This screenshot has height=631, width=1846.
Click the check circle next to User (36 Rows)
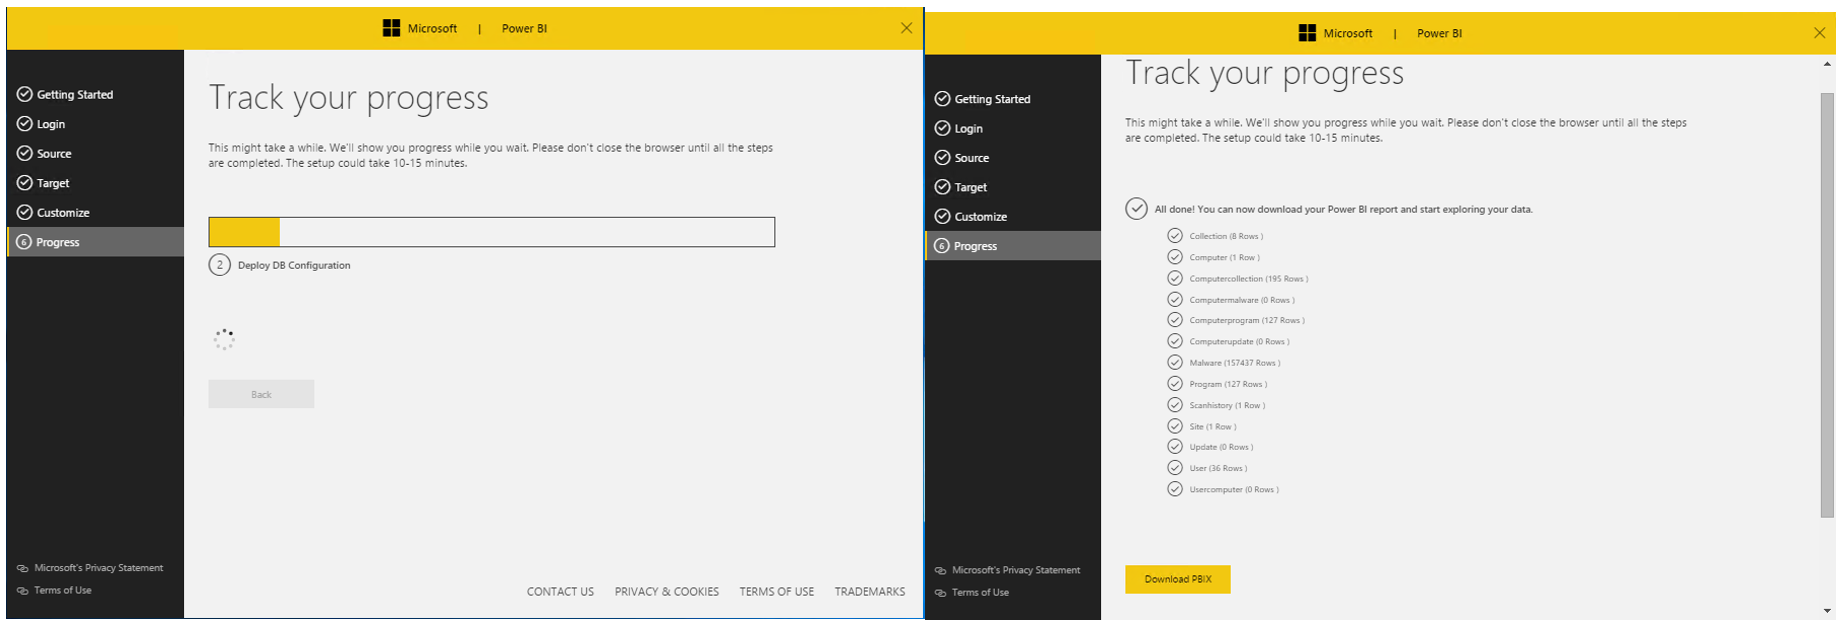pyautogui.click(x=1175, y=468)
